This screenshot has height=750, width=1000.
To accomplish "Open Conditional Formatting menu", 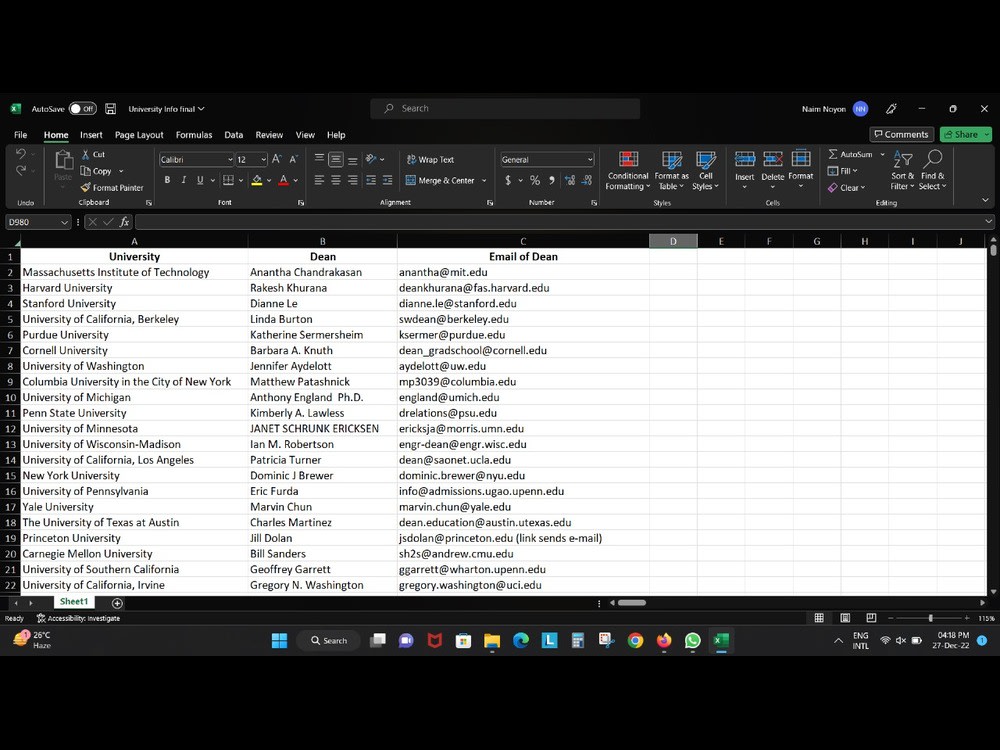I will point(628,170).
